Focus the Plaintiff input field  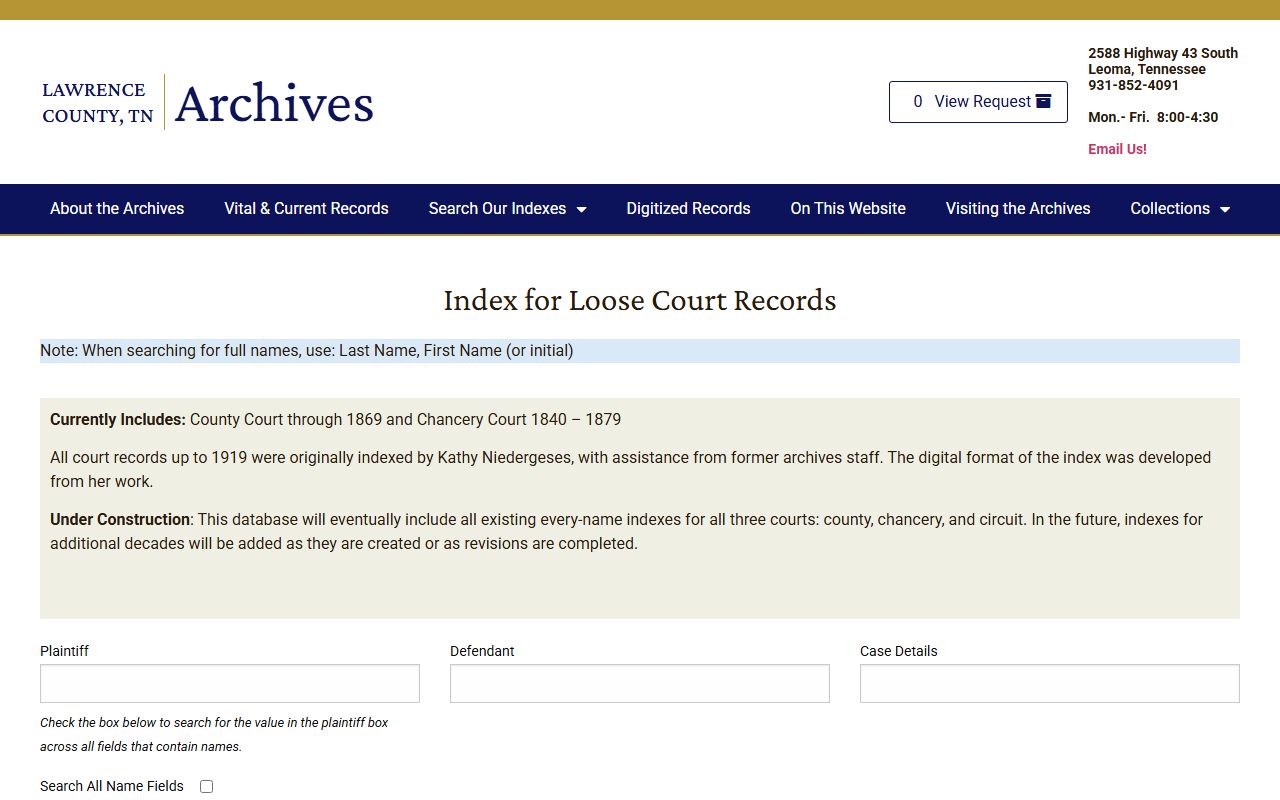230,684
